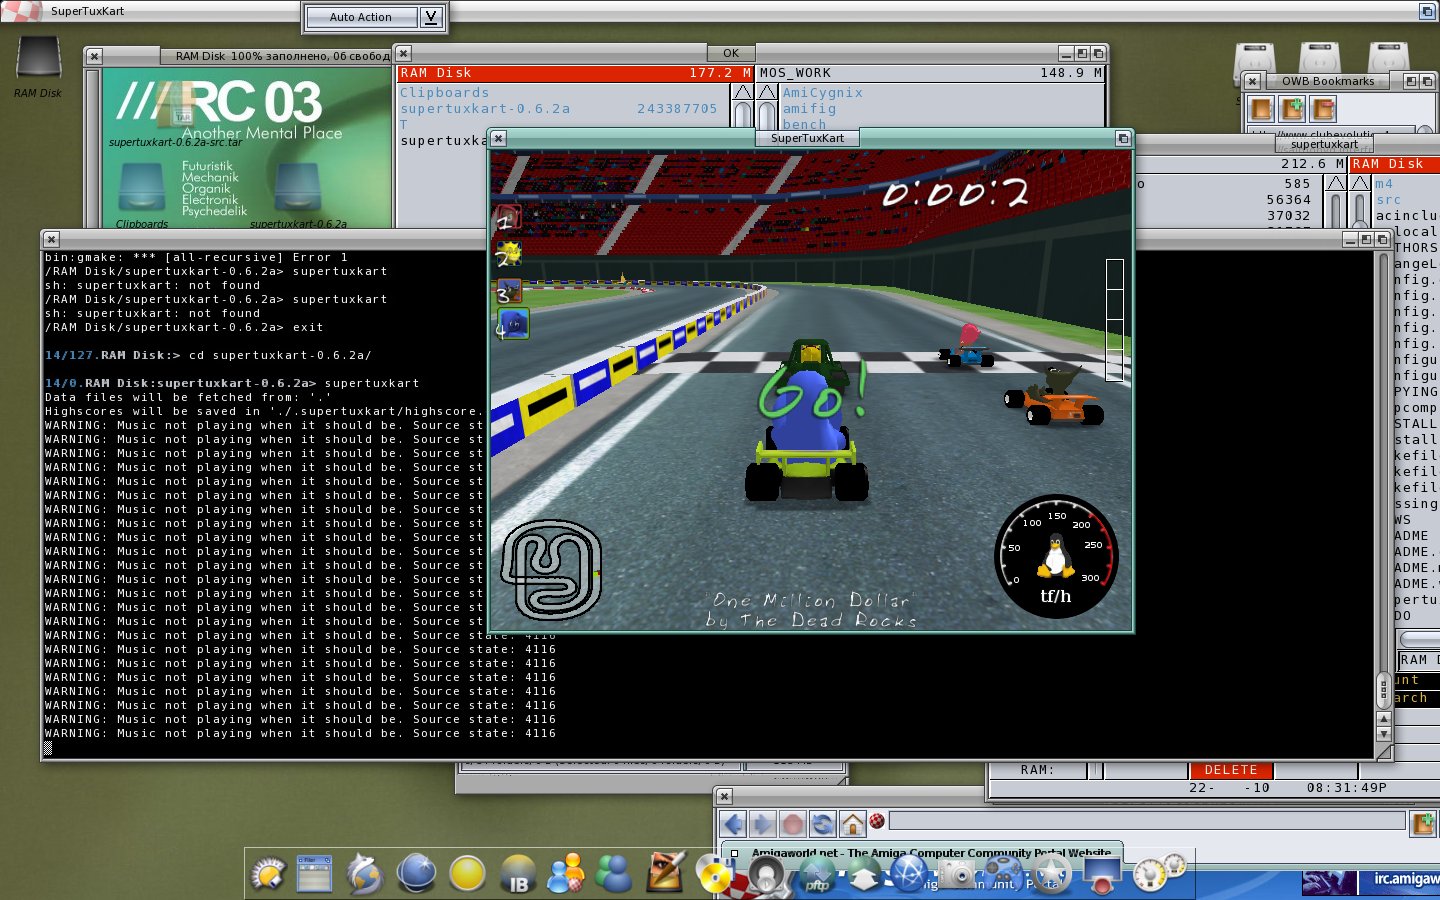Launch IB browser icon in dock
The height and width of the screenshot is (900, 1440).
[518, 875]
